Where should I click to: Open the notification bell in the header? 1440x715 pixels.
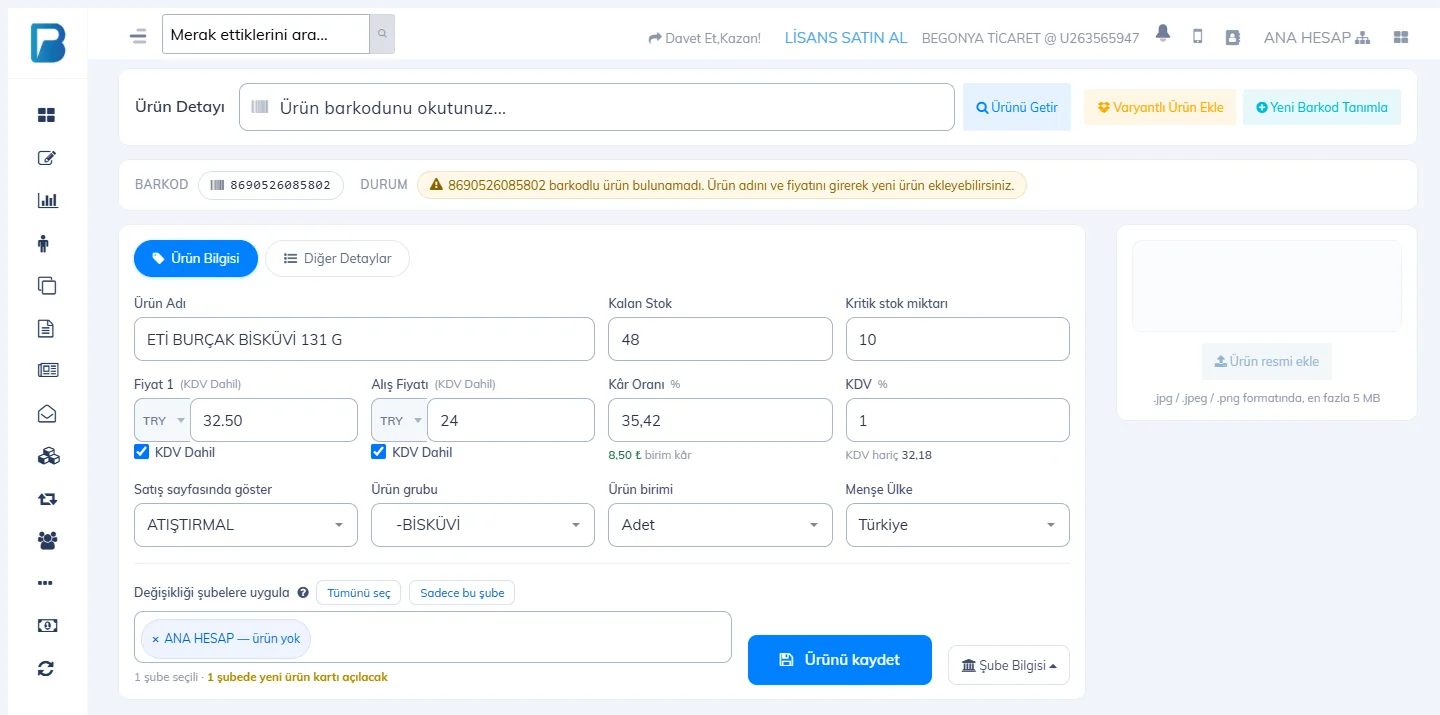1162,34
